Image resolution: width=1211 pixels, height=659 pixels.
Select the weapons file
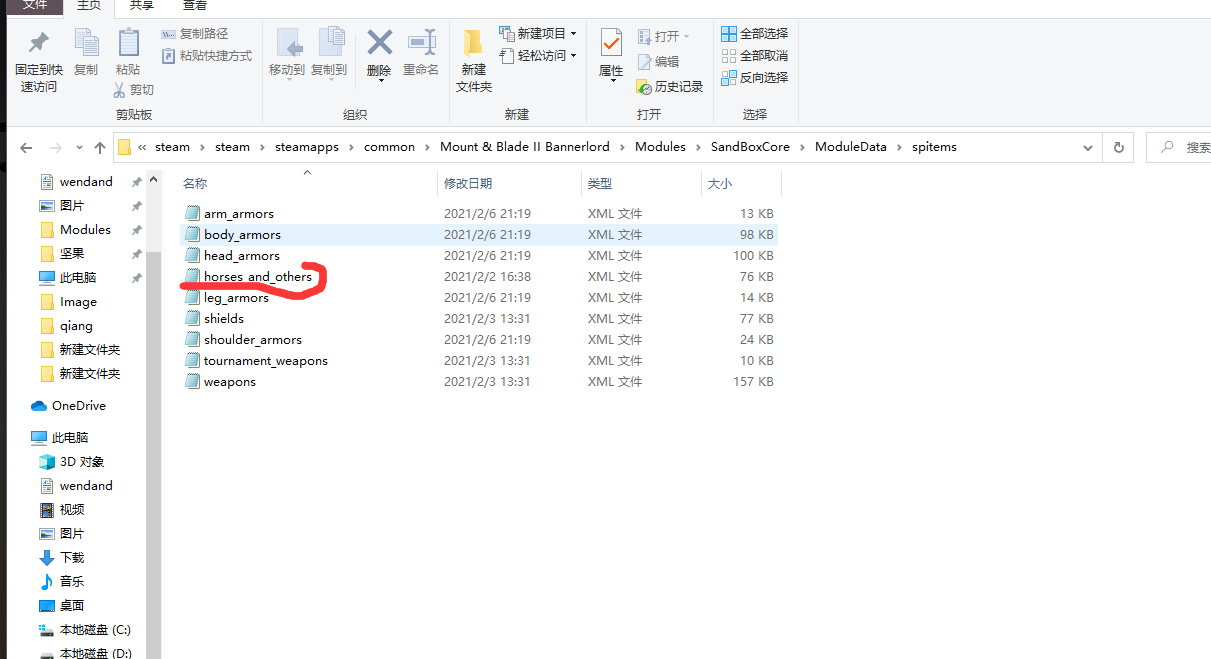(478, 381)
